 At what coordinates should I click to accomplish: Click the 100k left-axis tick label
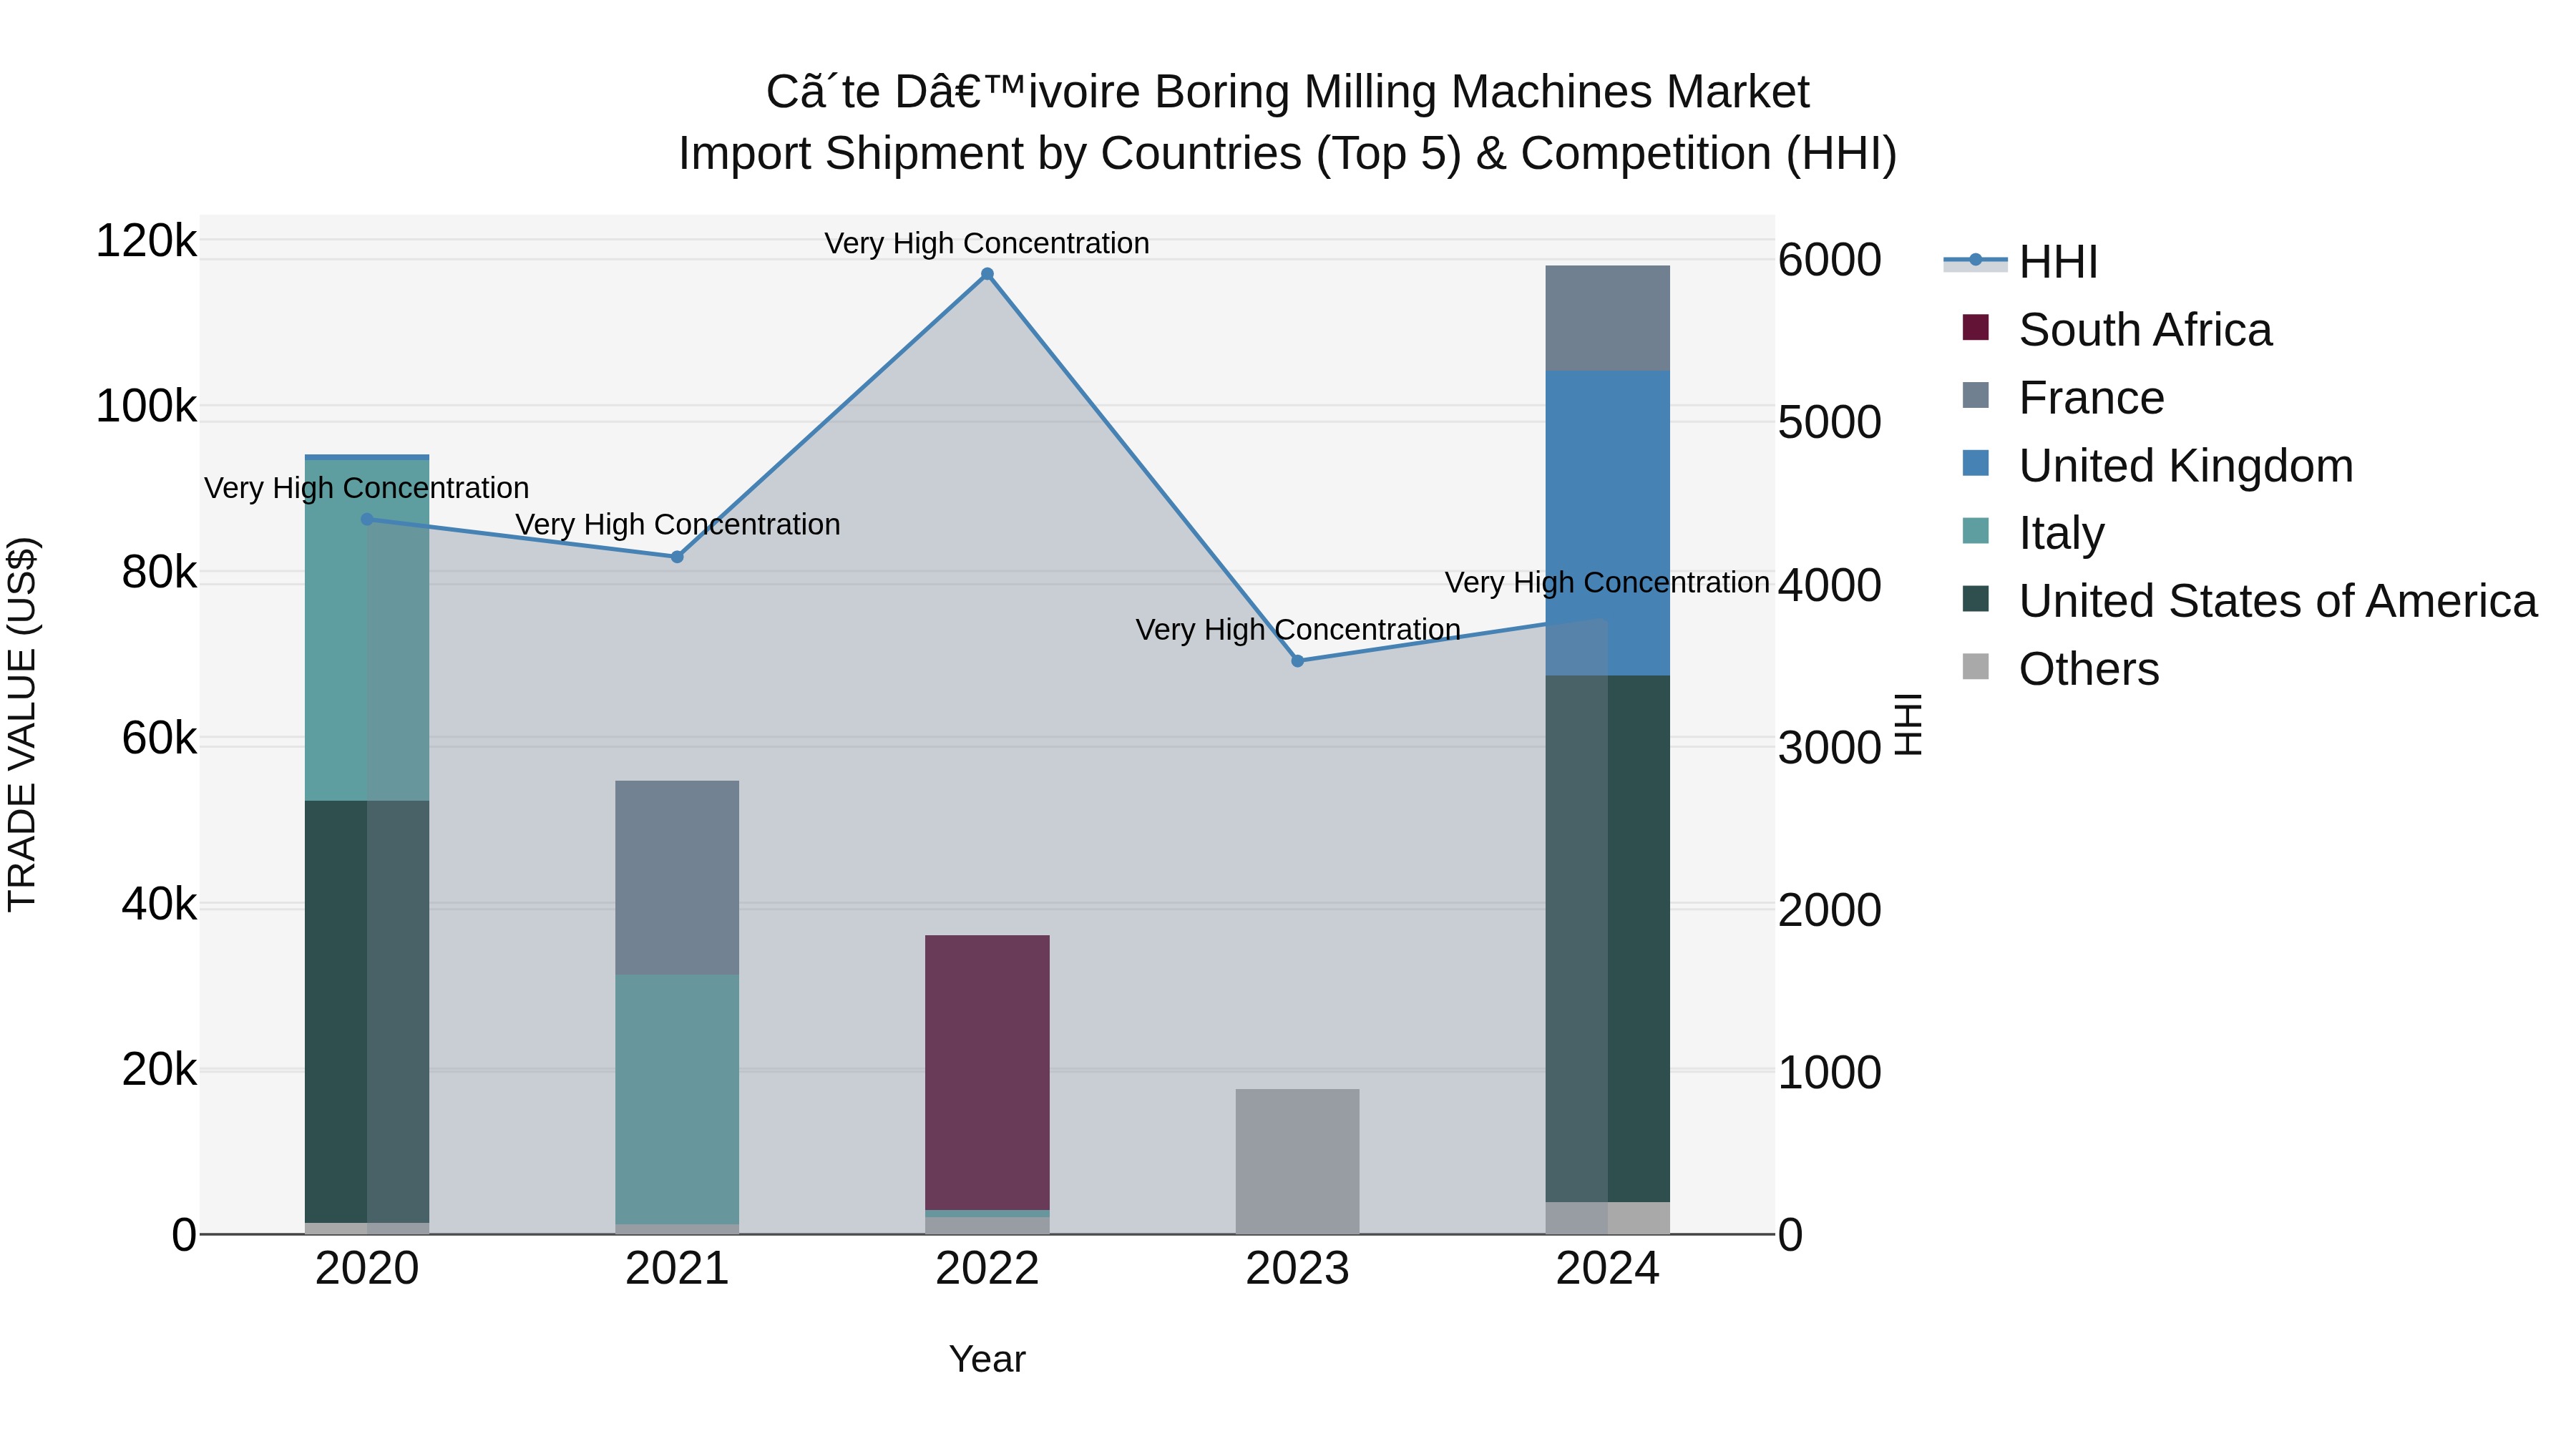(x=146, y=407)
